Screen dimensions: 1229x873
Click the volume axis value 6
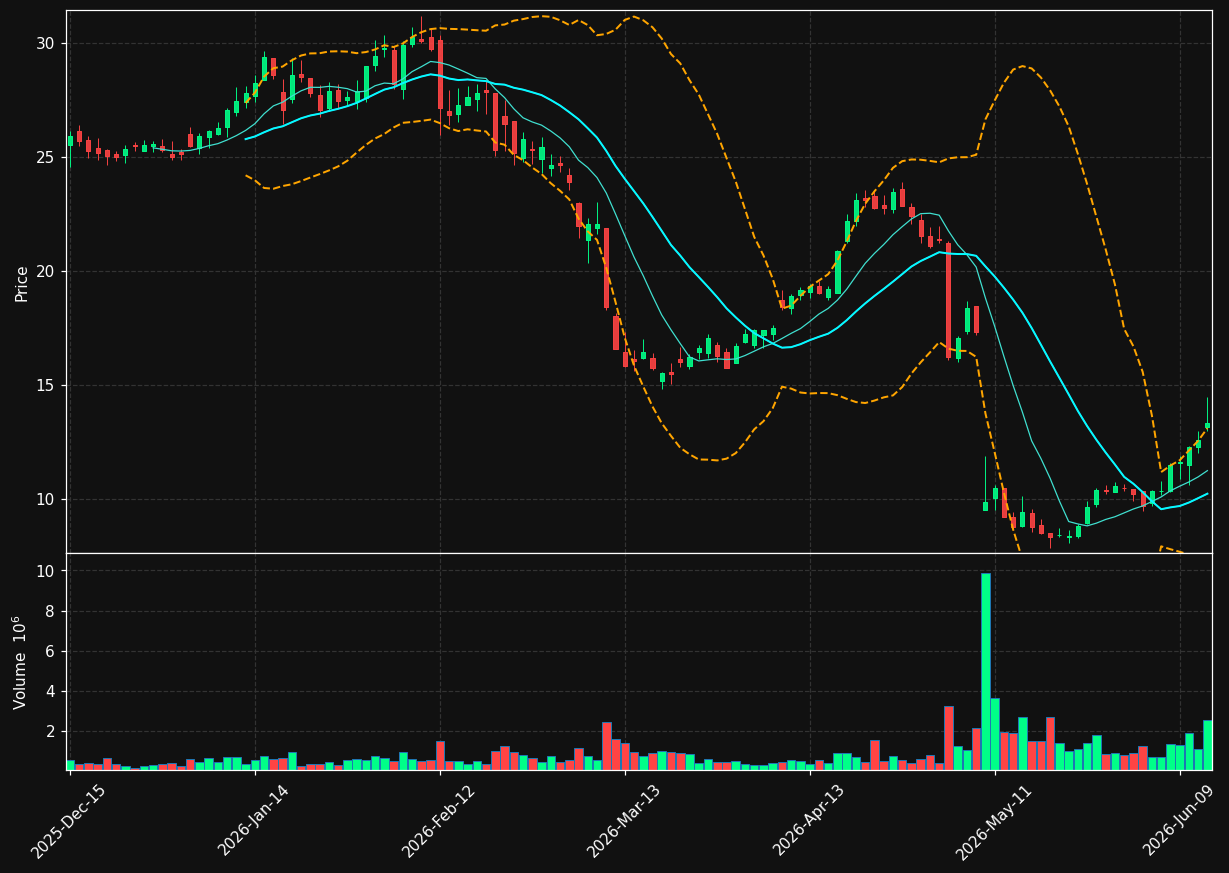[51, 652]
